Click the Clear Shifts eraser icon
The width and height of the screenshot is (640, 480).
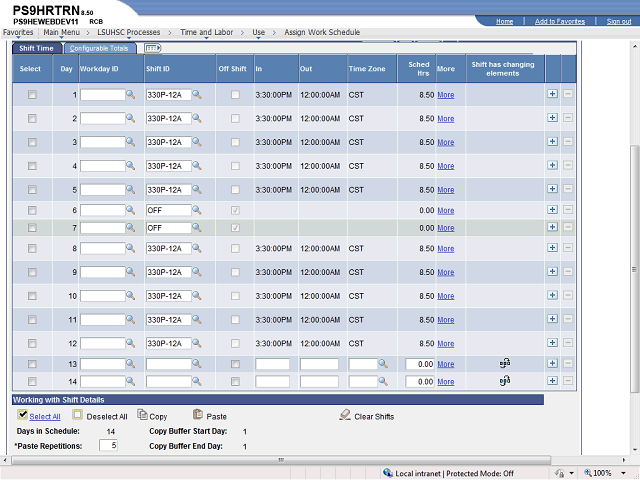pos(345,415)
